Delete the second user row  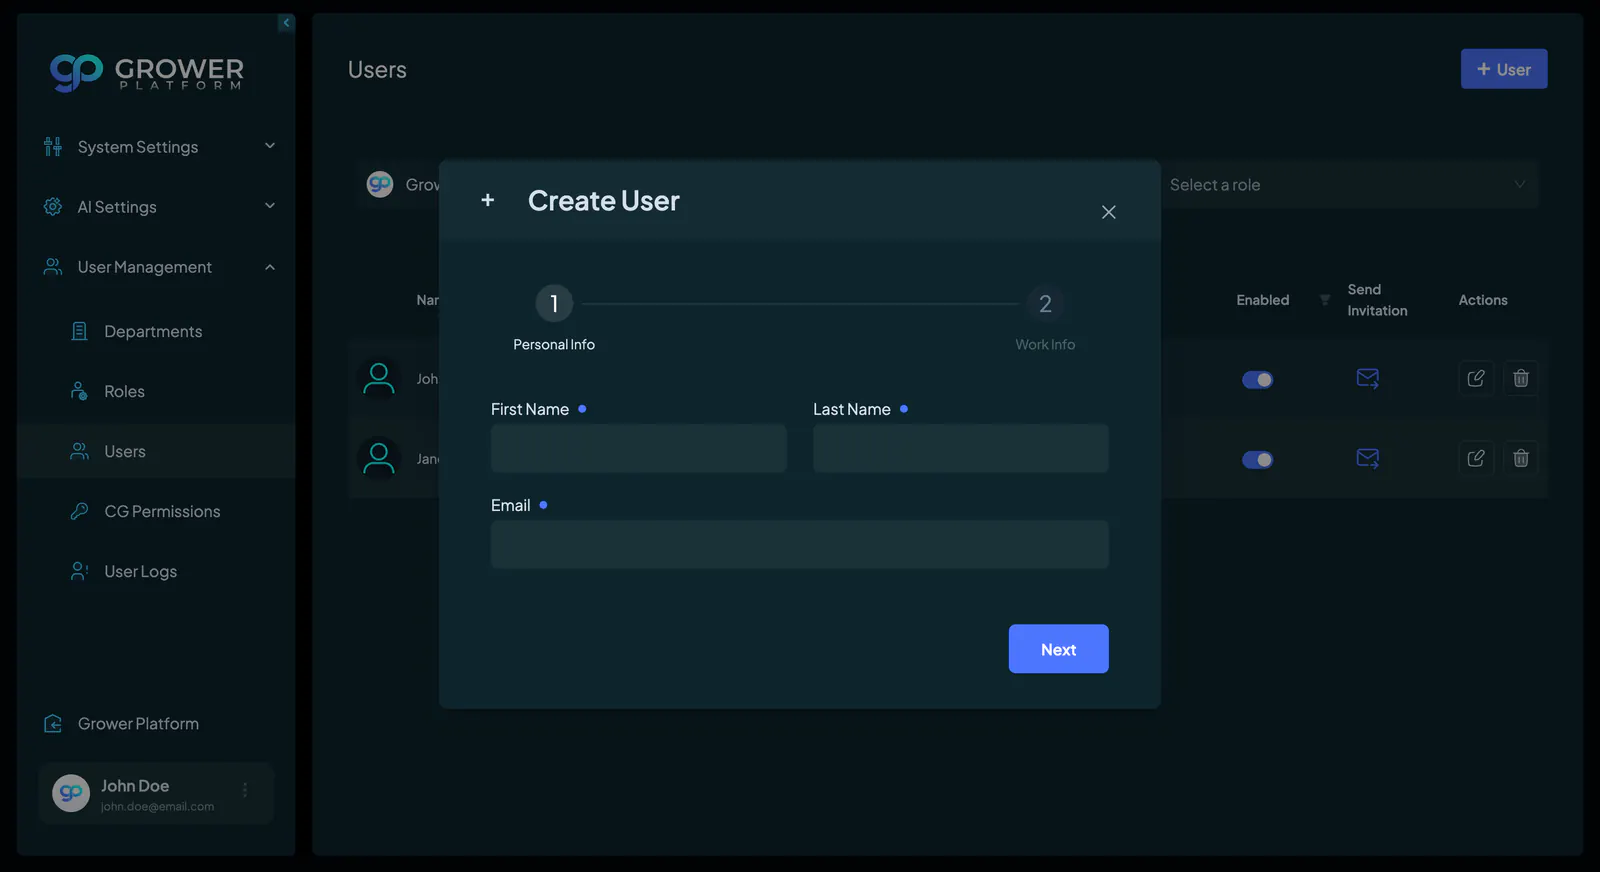click(x=1521, y=458)
